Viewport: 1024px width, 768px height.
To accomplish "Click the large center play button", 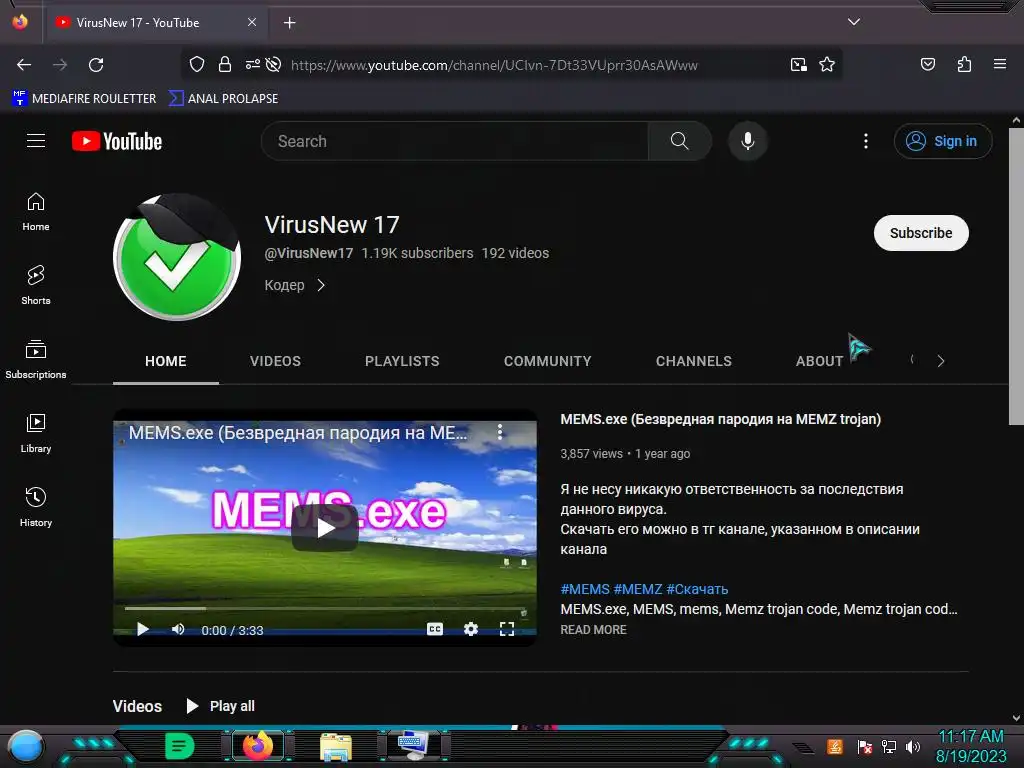I will (325, 528).
